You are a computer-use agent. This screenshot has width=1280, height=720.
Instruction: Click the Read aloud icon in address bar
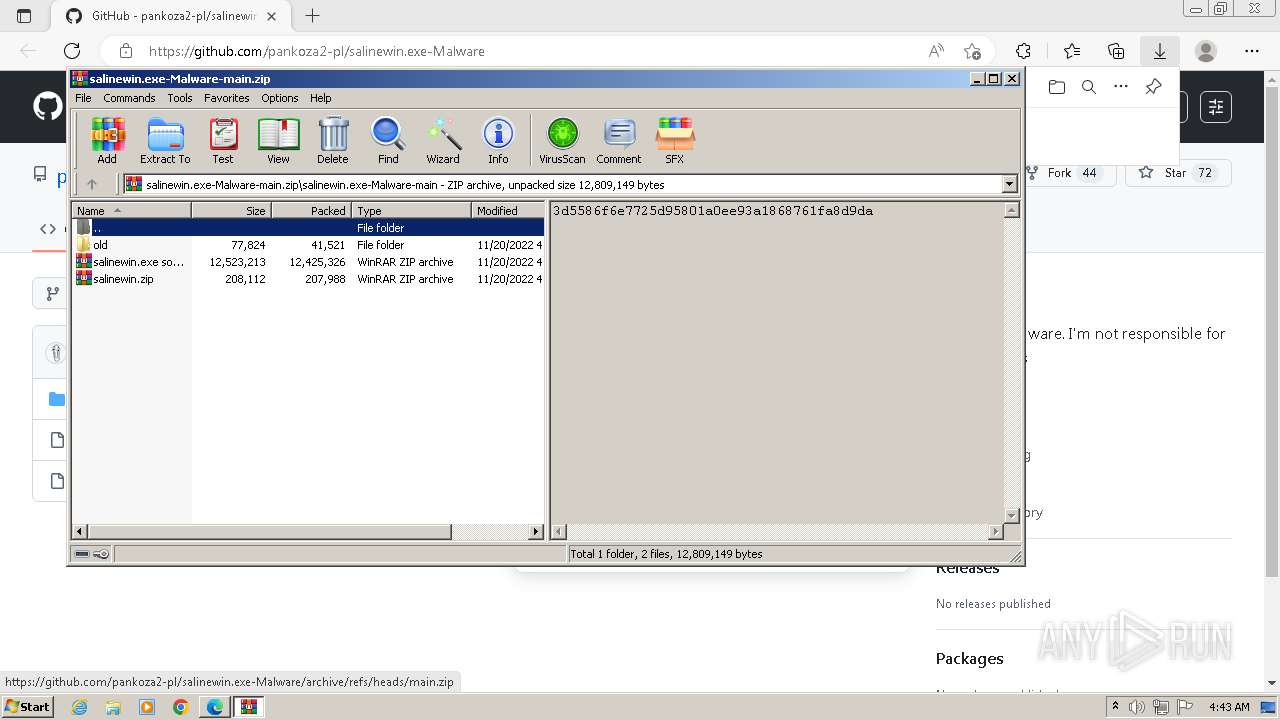936,51
